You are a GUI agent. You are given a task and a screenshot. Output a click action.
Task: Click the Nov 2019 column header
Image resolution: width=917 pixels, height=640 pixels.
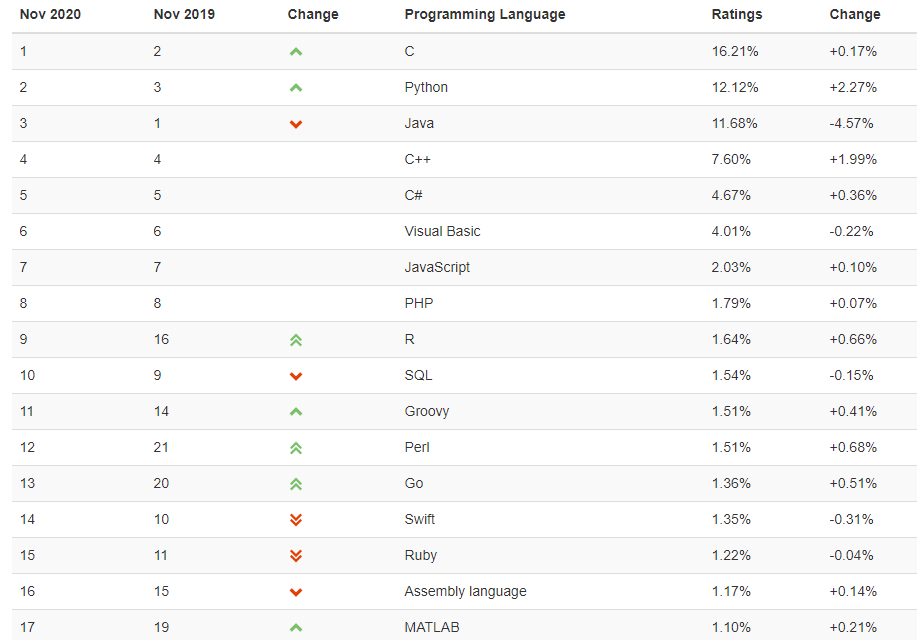(x=184, y=14)
